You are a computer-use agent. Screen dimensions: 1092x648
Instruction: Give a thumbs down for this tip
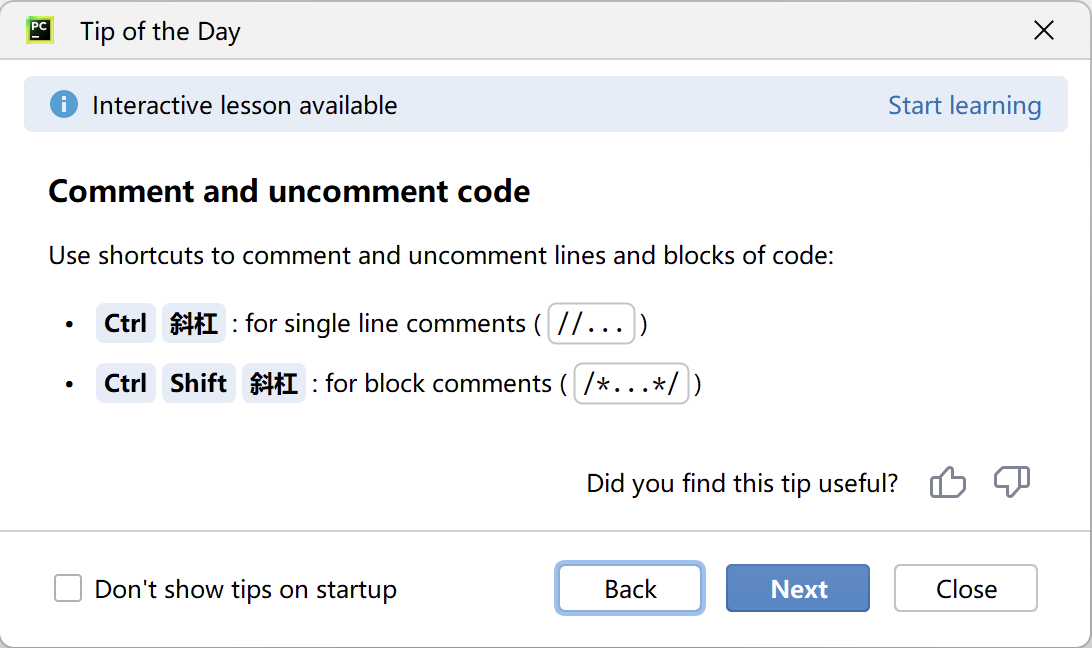(x=1012, y=483)
